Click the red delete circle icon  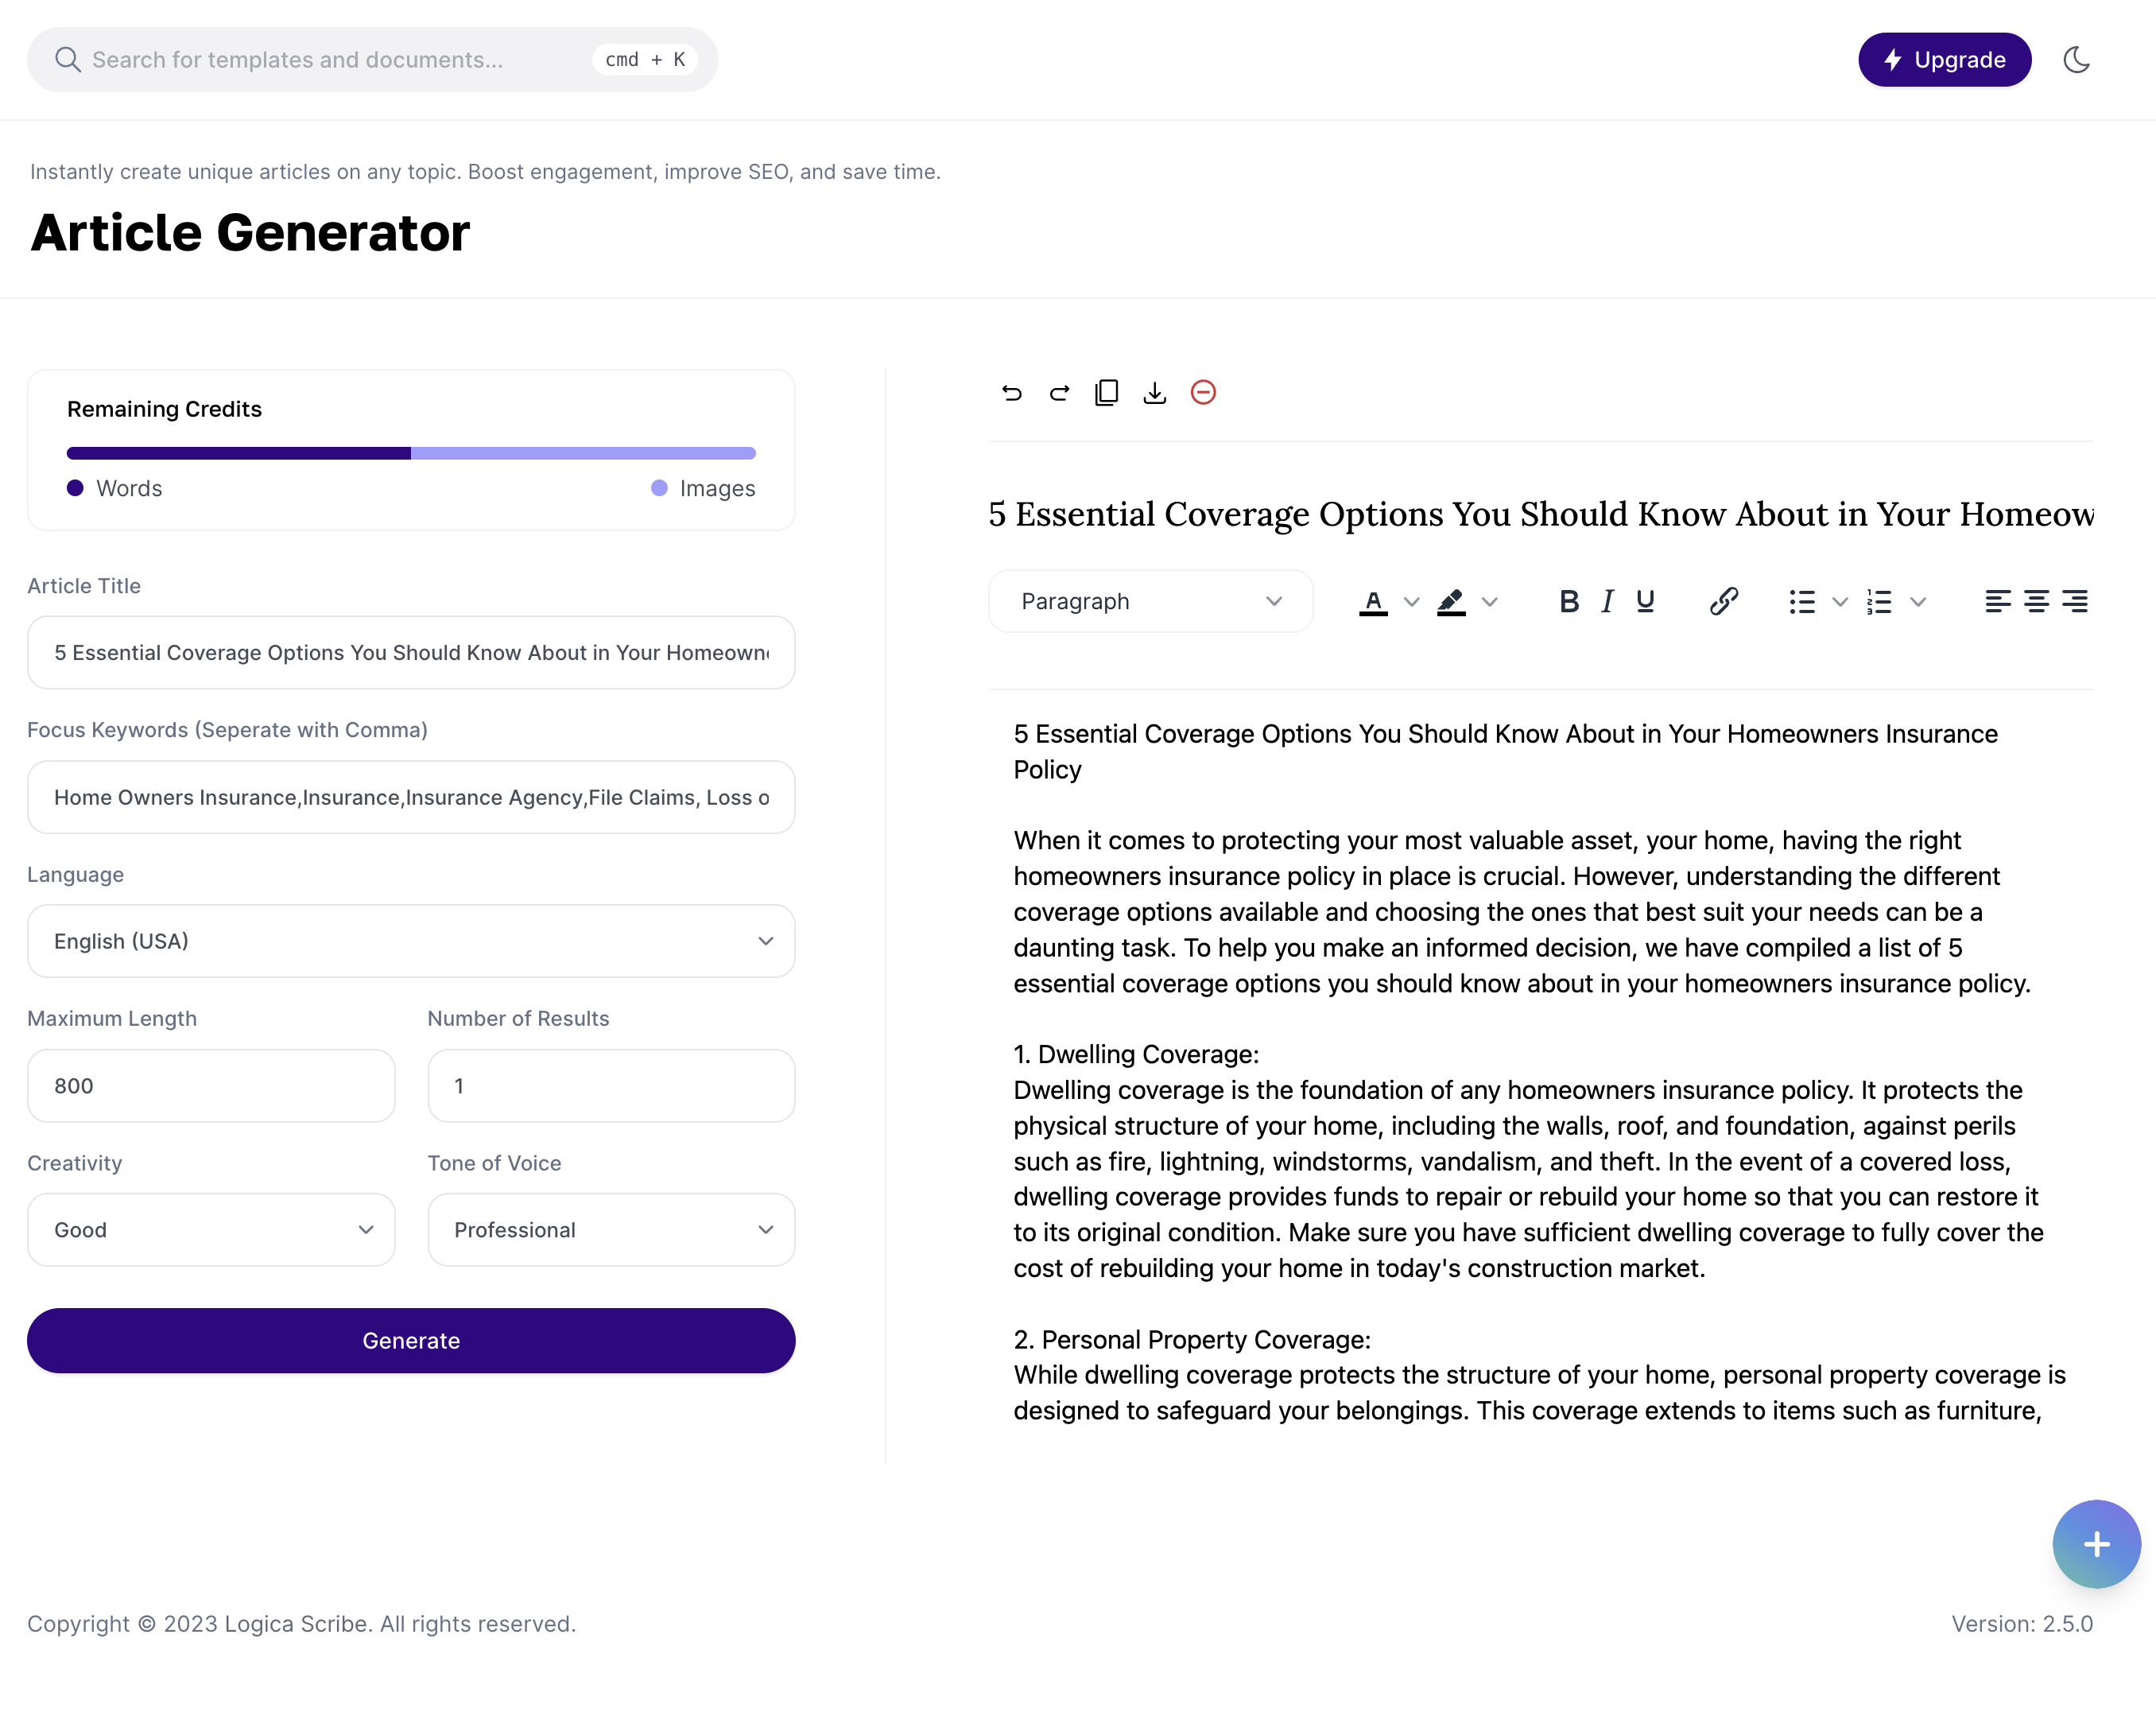tap(1203, 393)
